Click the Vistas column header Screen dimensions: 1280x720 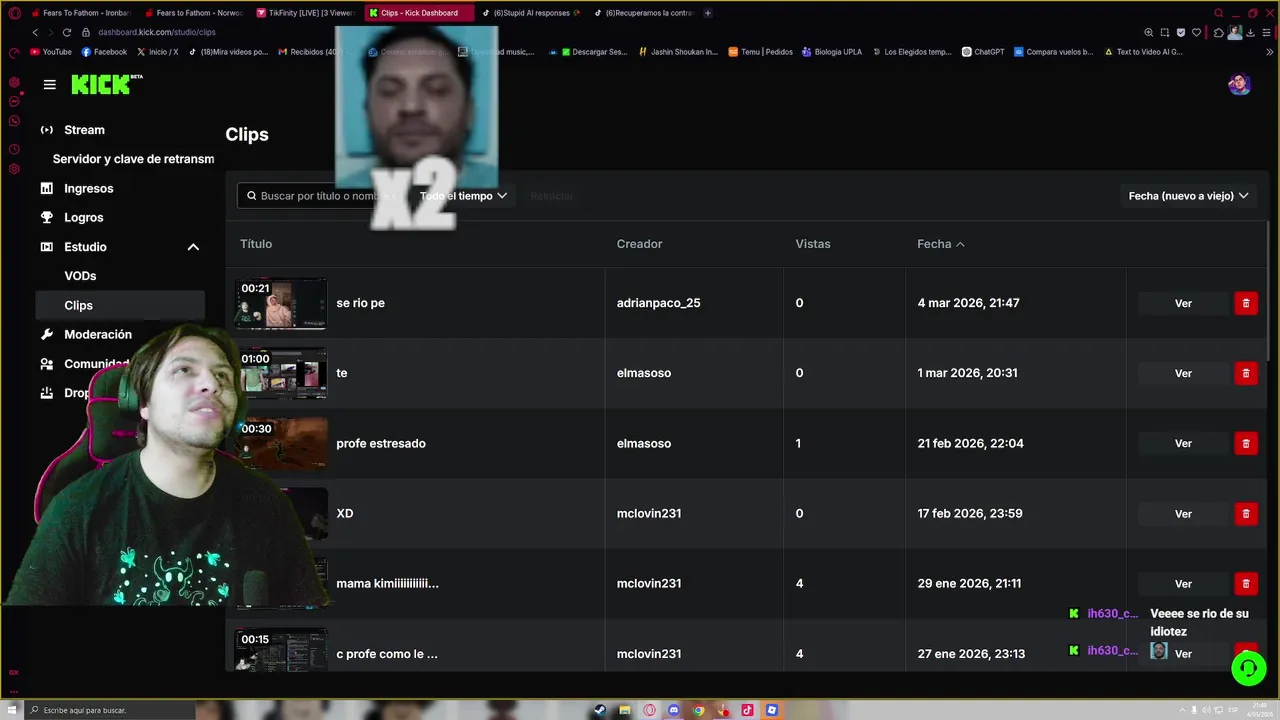812,244
